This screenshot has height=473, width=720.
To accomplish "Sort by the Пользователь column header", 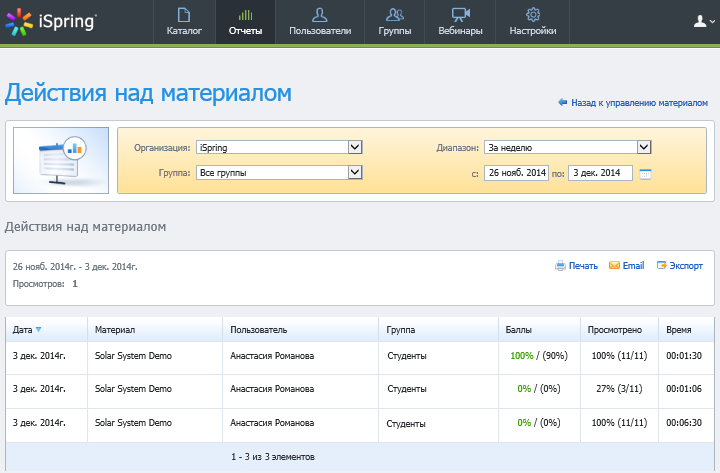I will coord(300,330).
